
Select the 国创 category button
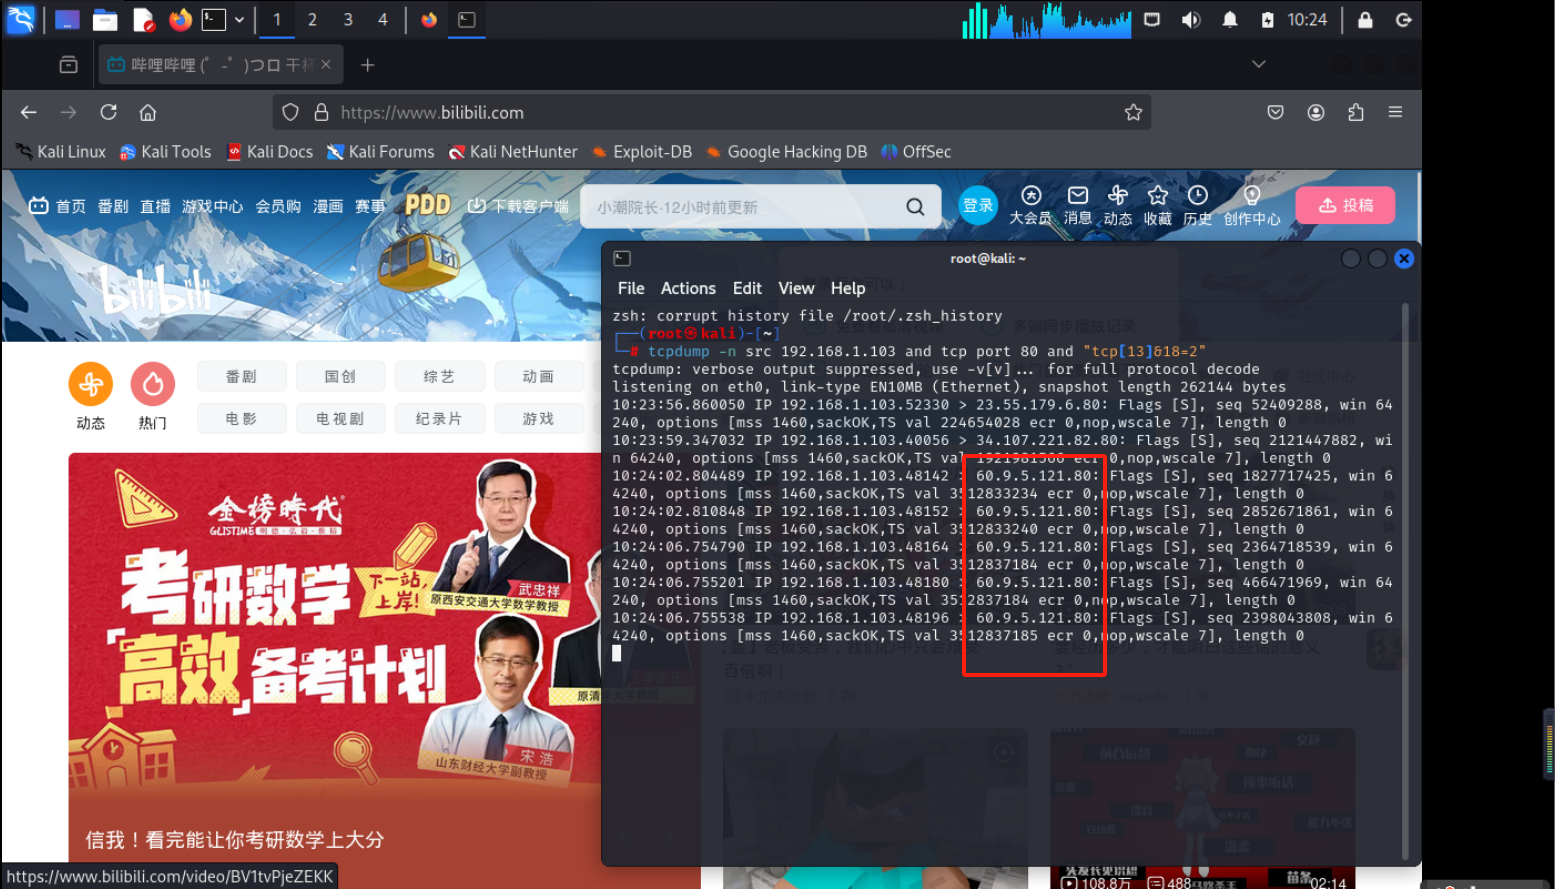pos(340,376)
